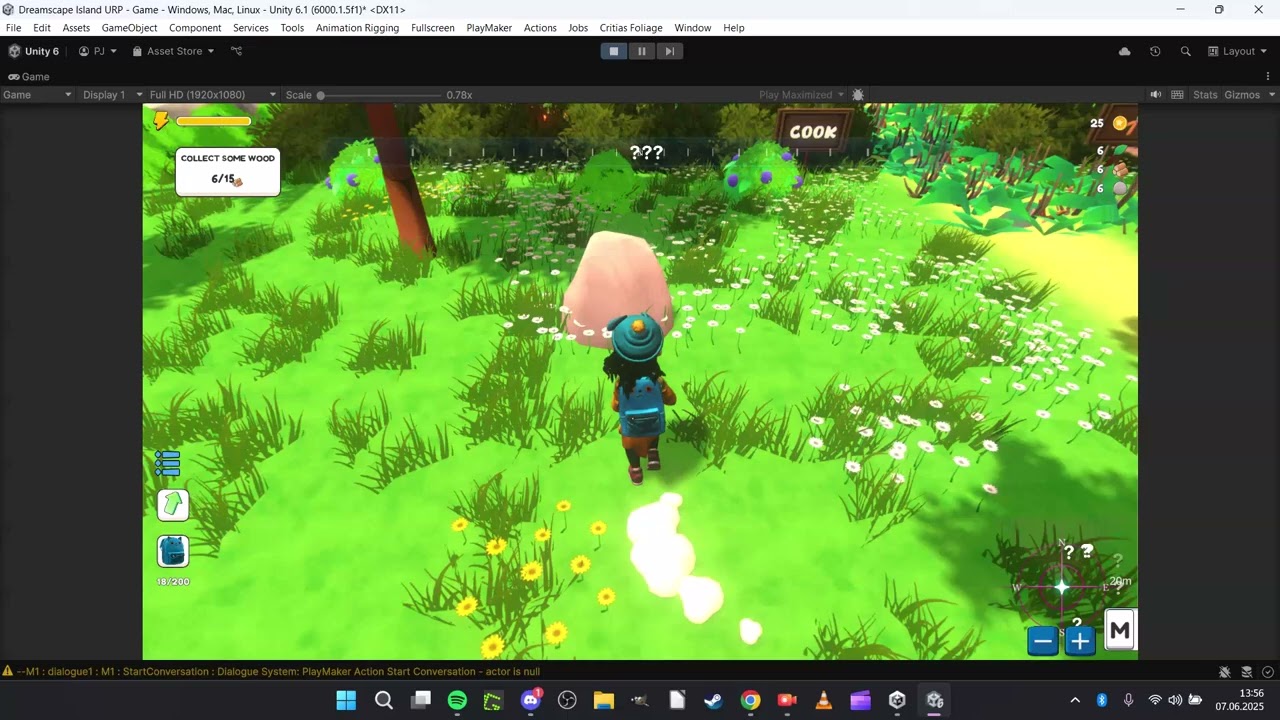Viewport: 1280px width, 720px height.
Task: Open VLC media player from taskbar
Action: coord(824,700)
